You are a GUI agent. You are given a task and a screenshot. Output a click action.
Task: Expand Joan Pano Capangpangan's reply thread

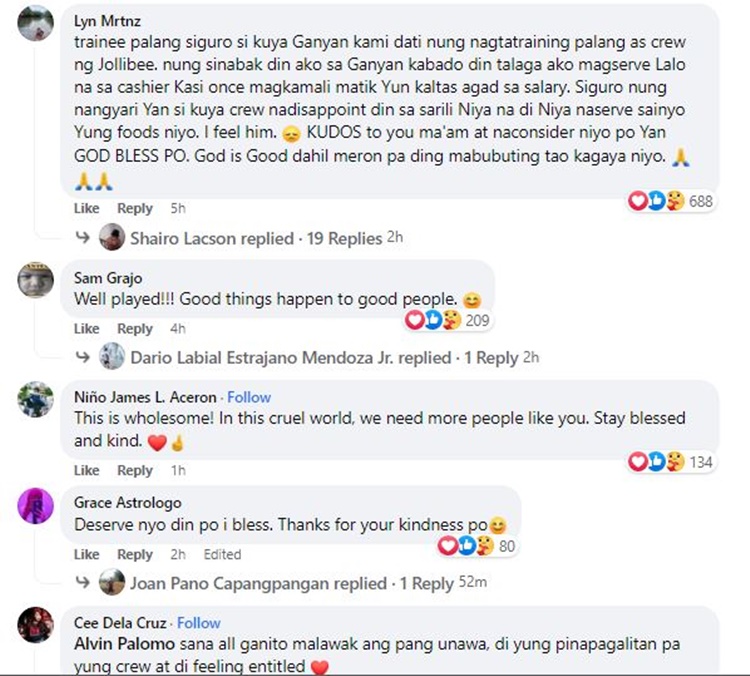pyautogui.click(x=293, y=583)
